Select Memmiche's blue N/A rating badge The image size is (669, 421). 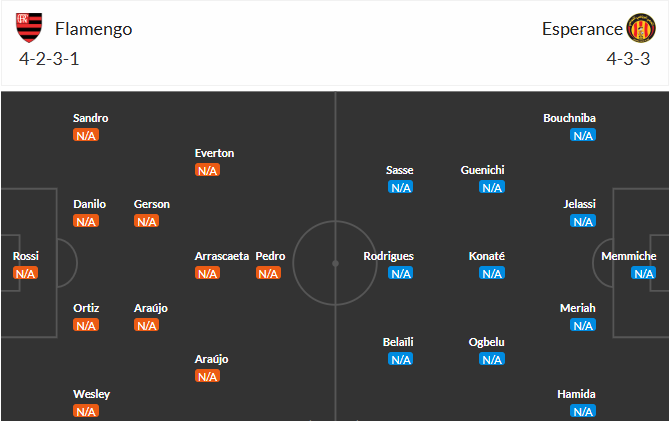pyautogui.click(x=643, y=273)
